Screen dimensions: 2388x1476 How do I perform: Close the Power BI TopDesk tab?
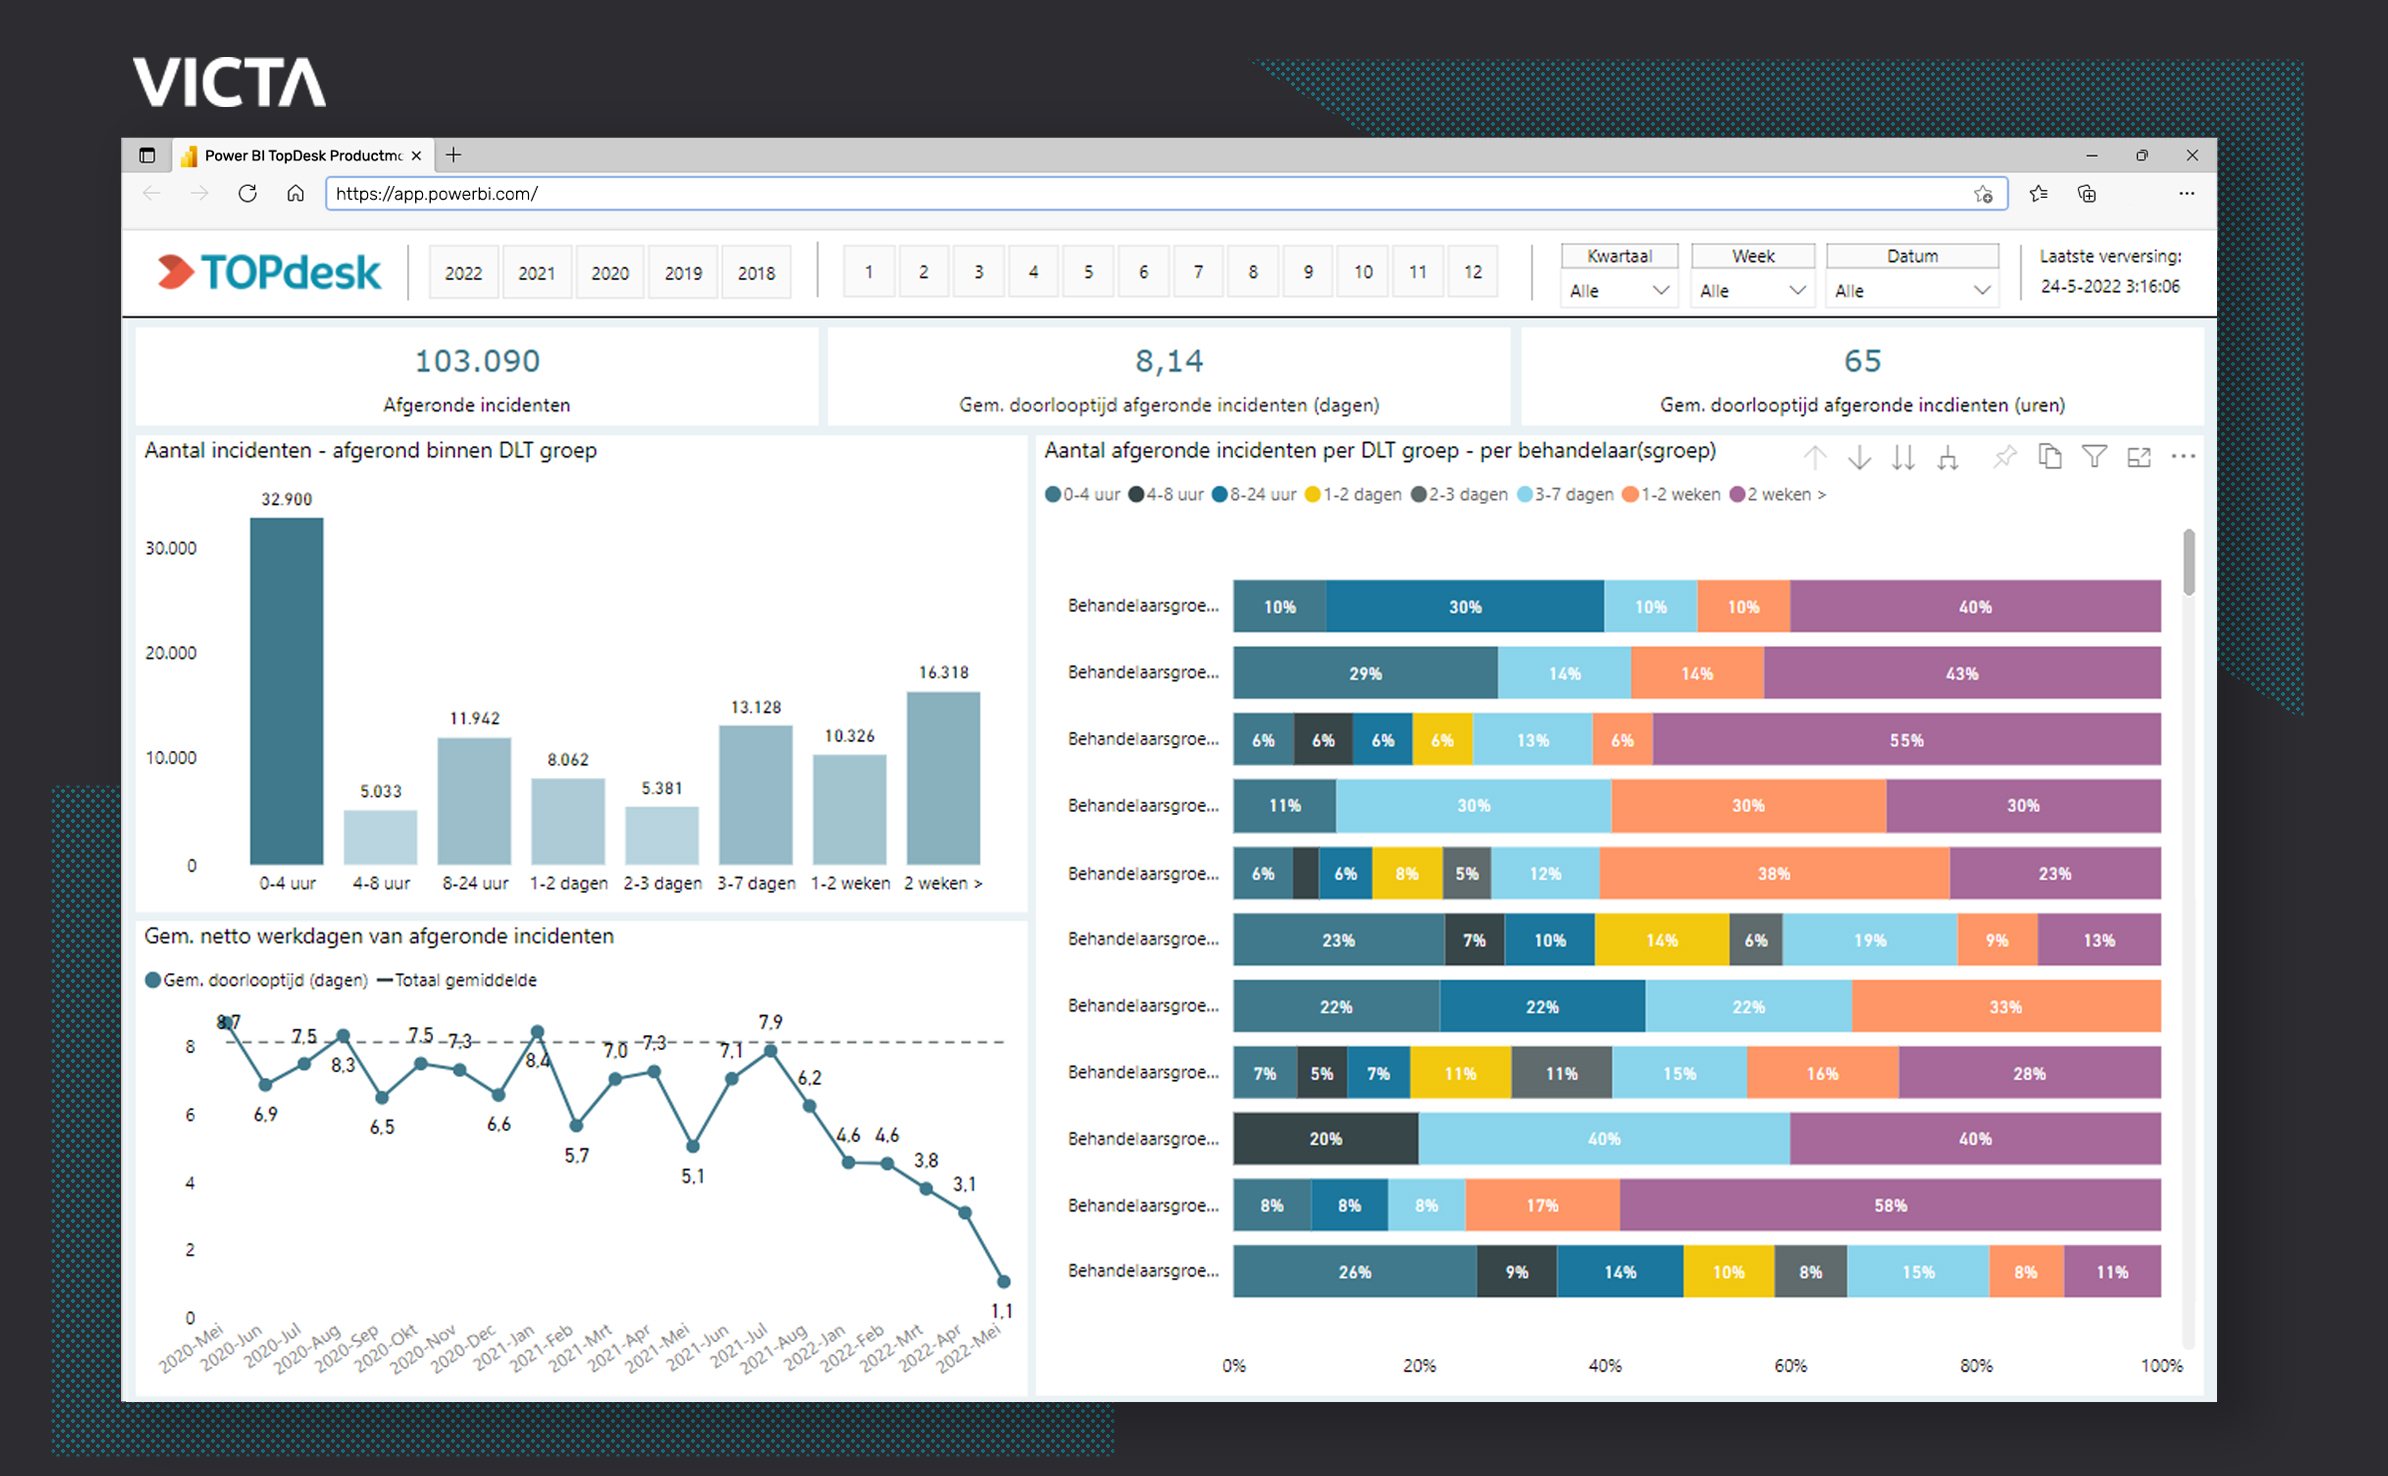pos(416,155)
